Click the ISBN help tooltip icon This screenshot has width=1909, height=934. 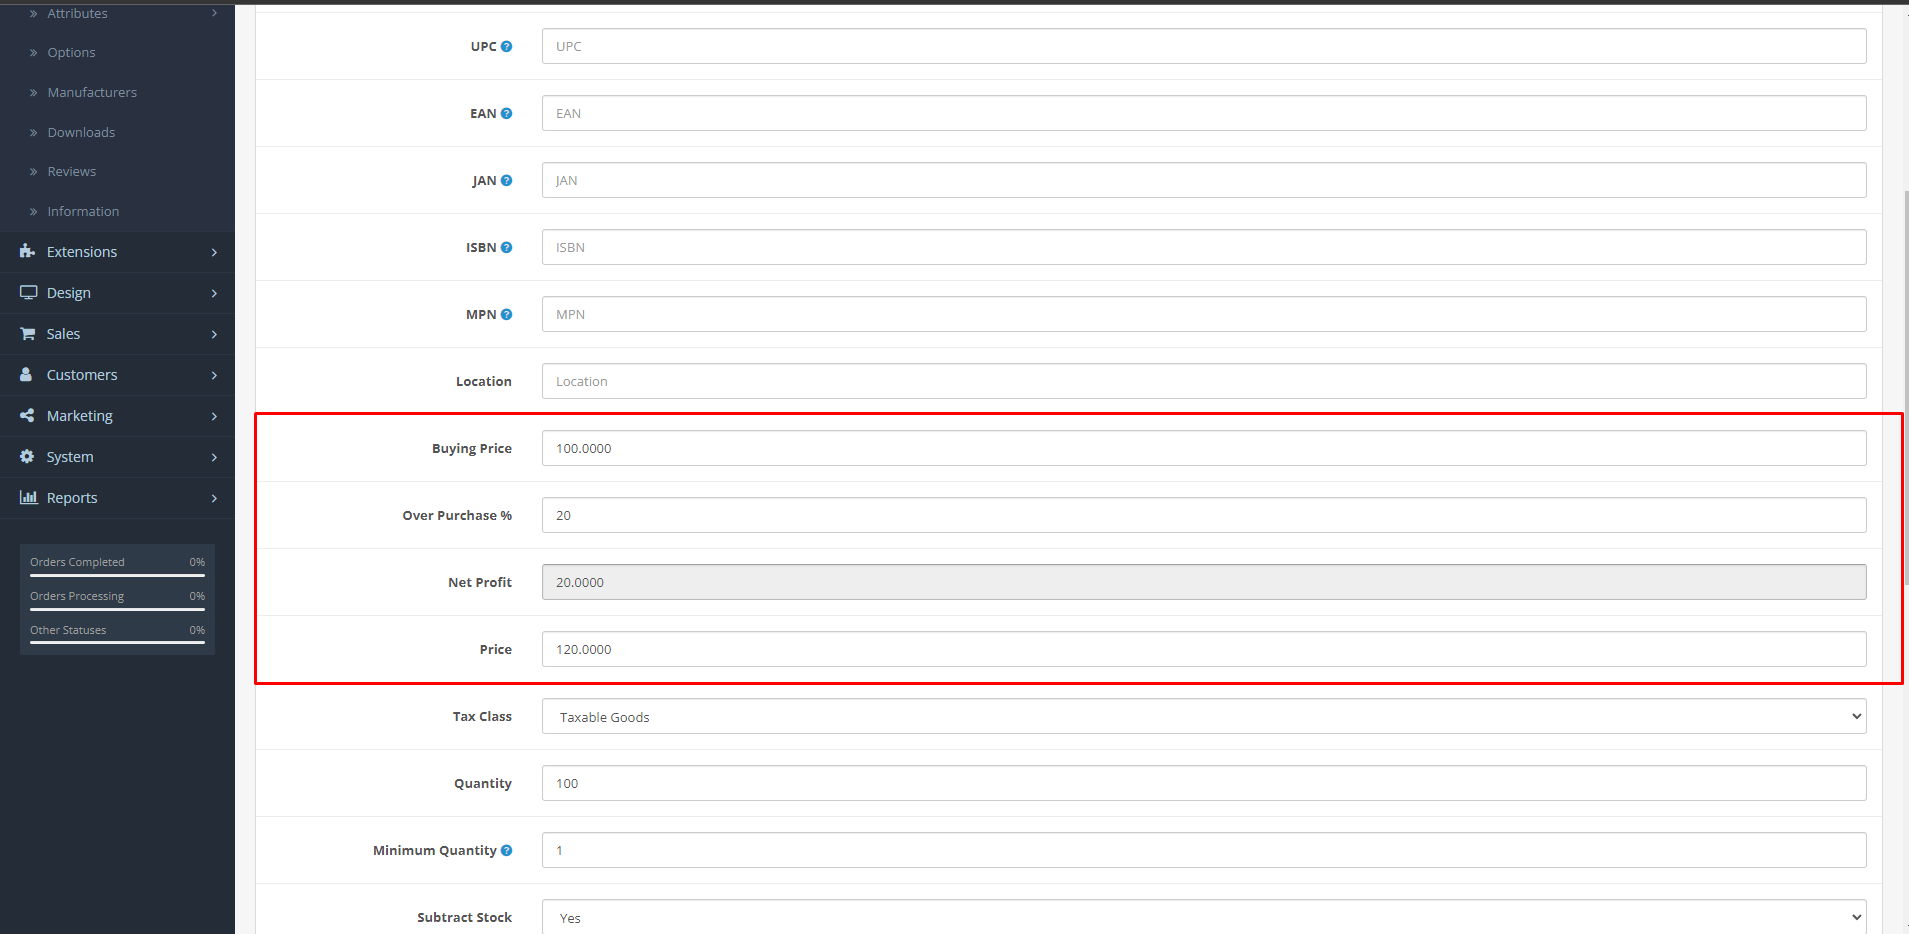tap(507, 246)
